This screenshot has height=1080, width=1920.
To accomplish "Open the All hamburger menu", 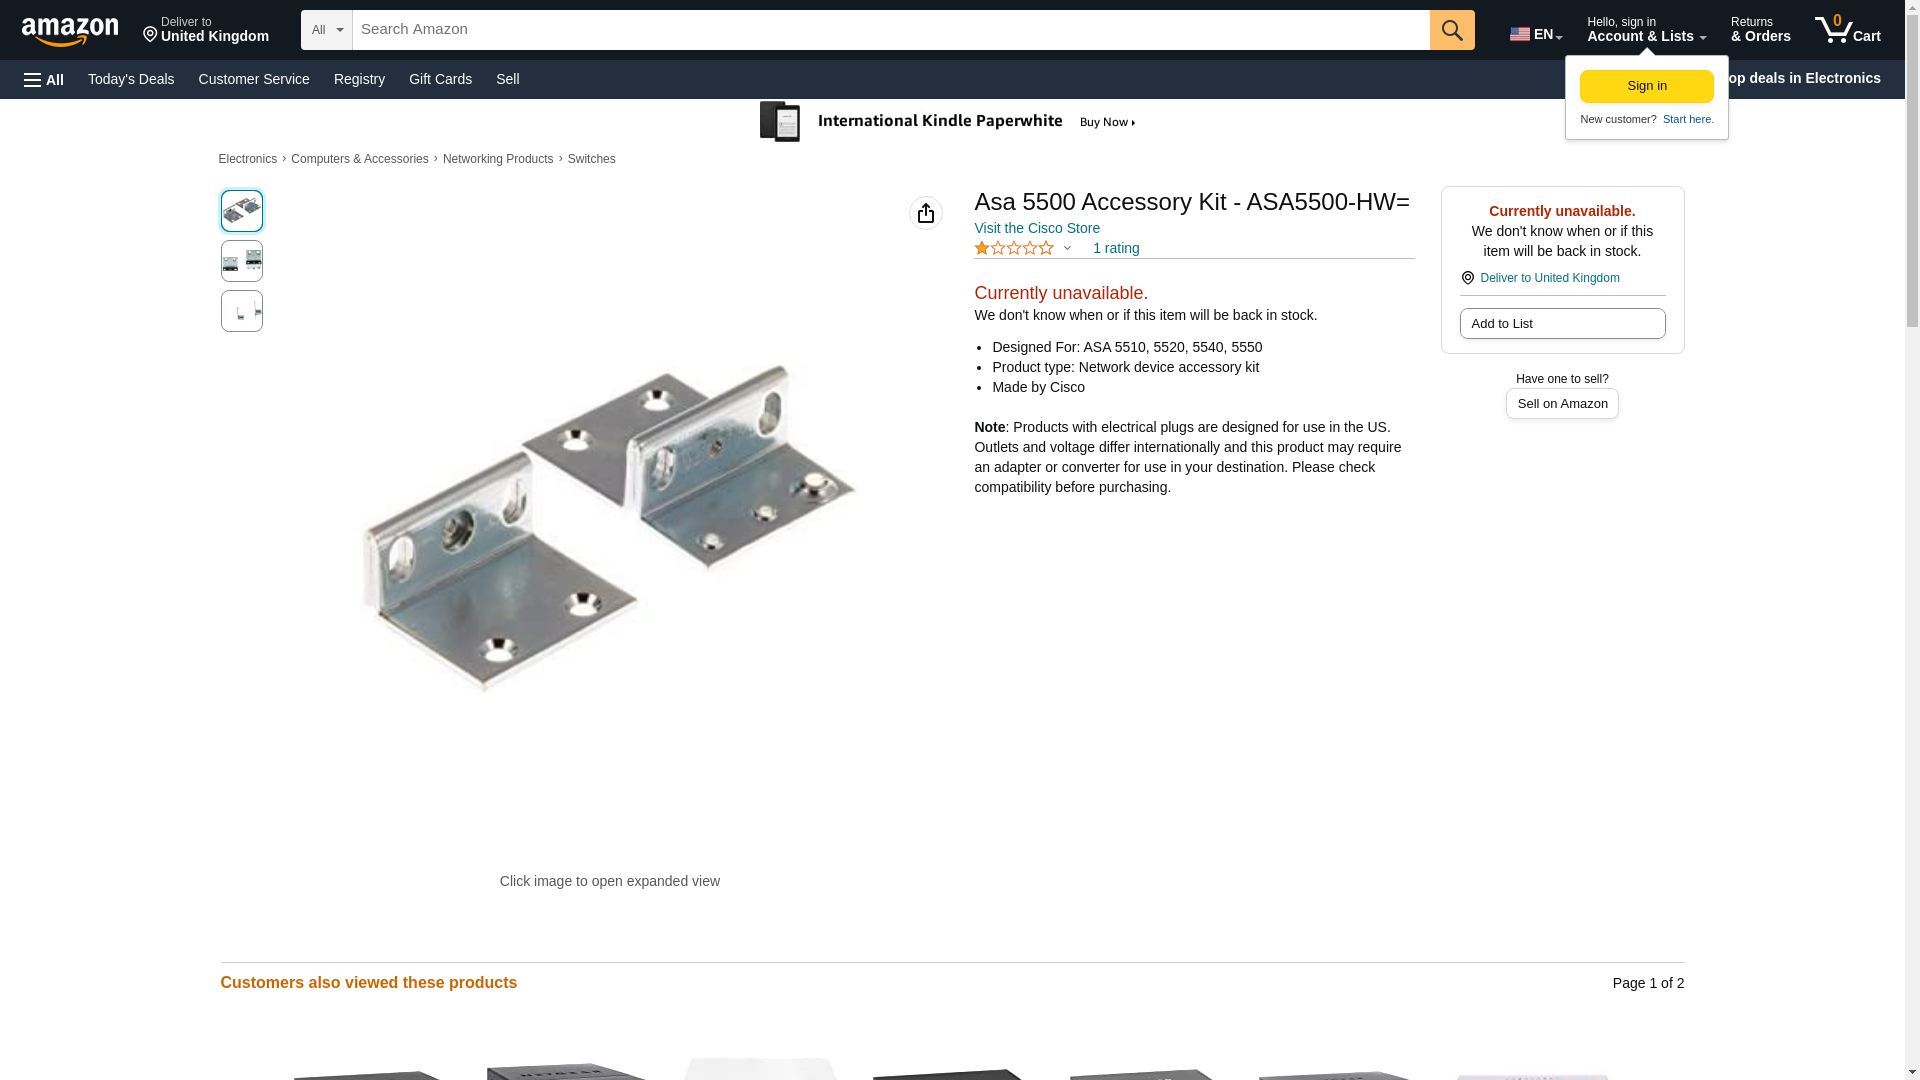I will pyautogui.click(x=44, y=80).
